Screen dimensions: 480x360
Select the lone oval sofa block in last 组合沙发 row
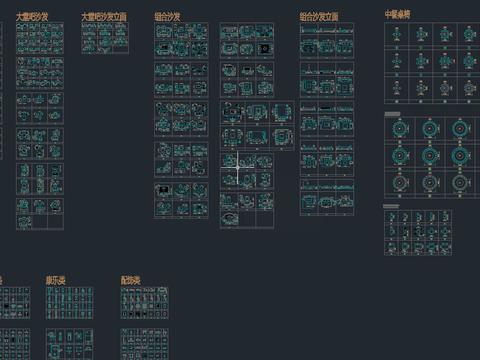point(229,219)
